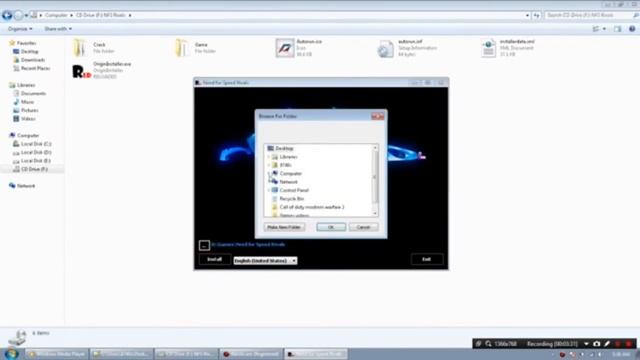Expand Libraries node in the Browse For Folder tree

pyautogui.click(x=269, y=157)
